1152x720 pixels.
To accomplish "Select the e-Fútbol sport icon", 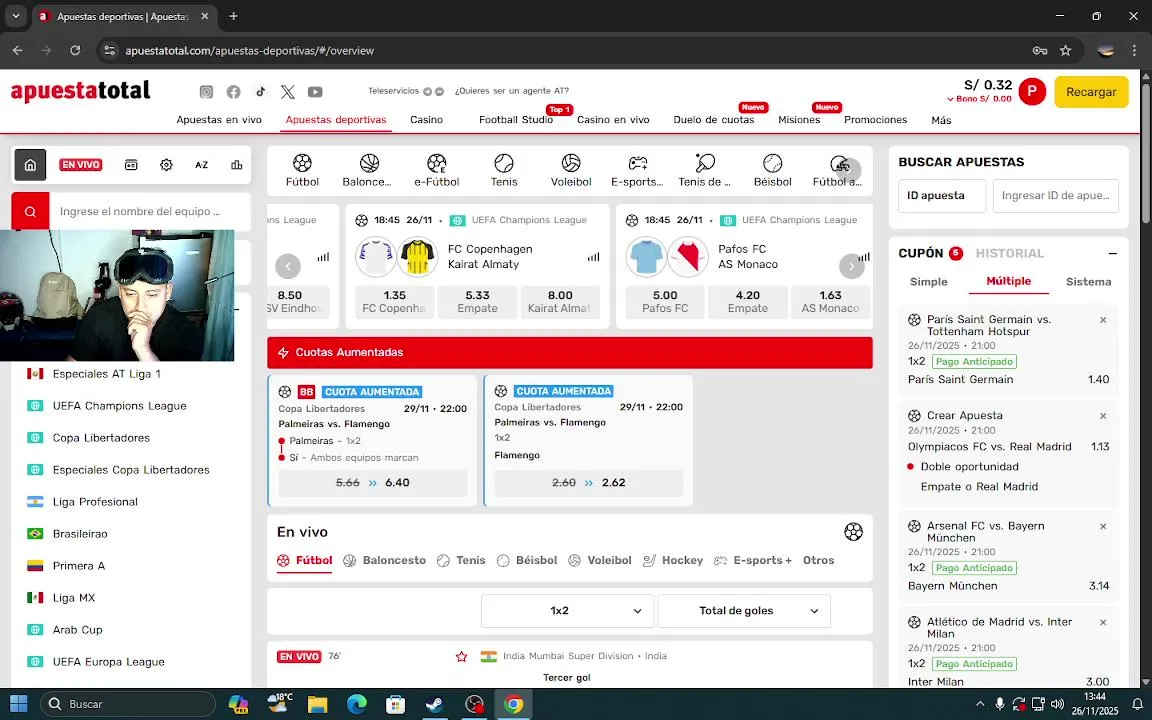I will pos(436,170).
